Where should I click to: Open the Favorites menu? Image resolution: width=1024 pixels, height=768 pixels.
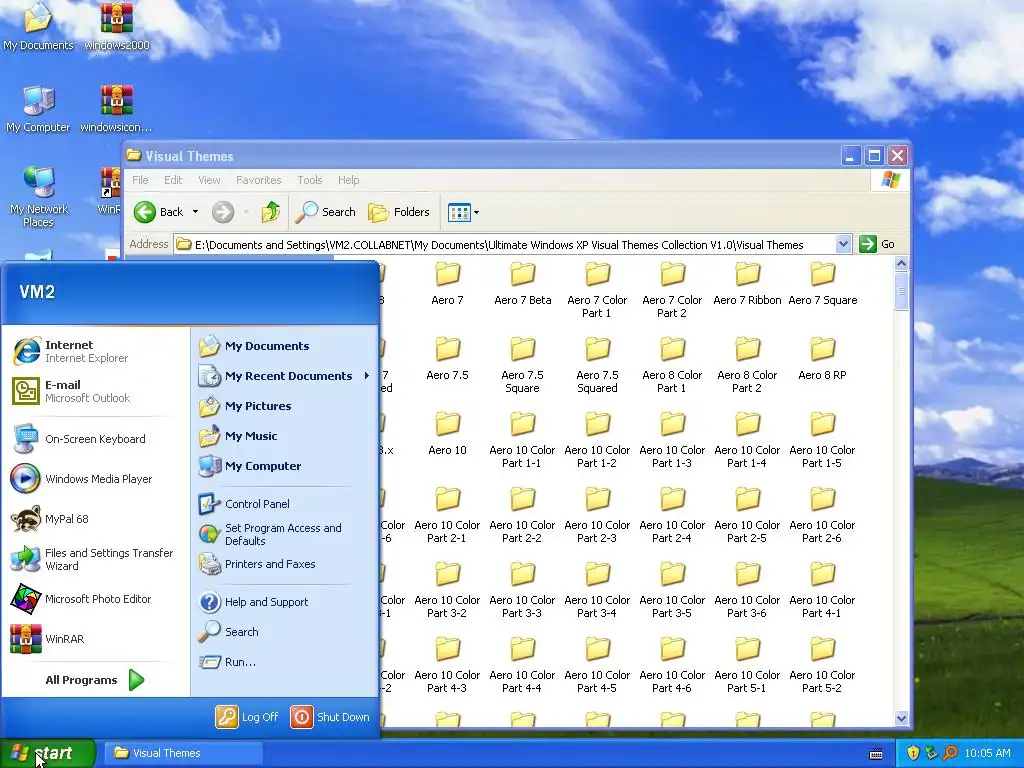259,180
